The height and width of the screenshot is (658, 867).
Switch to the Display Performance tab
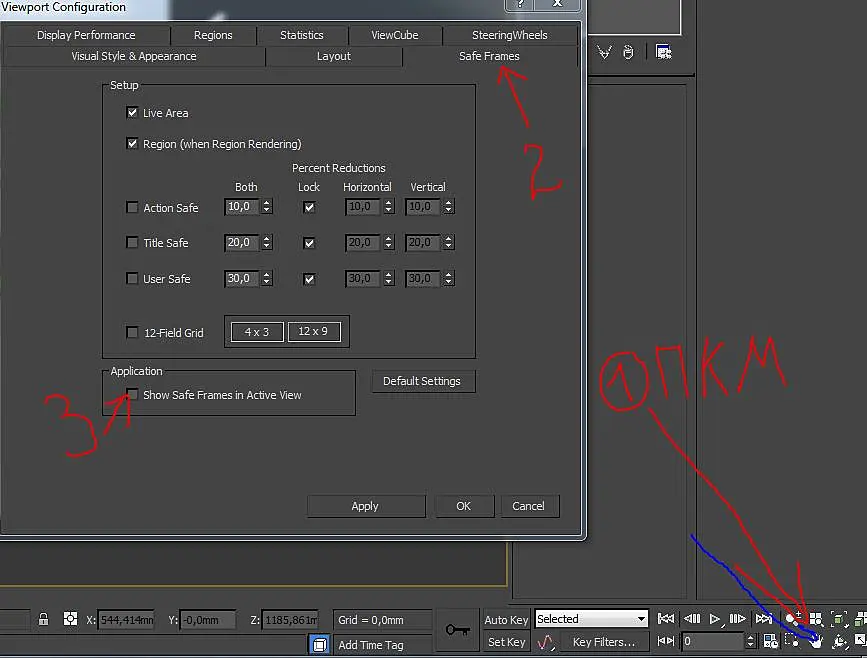point(86,35)
